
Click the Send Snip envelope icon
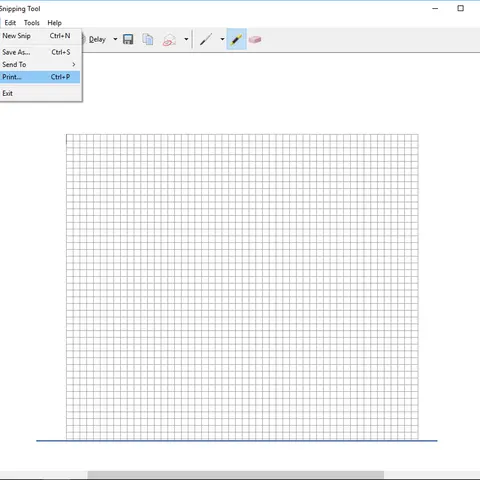click(169, 40)
